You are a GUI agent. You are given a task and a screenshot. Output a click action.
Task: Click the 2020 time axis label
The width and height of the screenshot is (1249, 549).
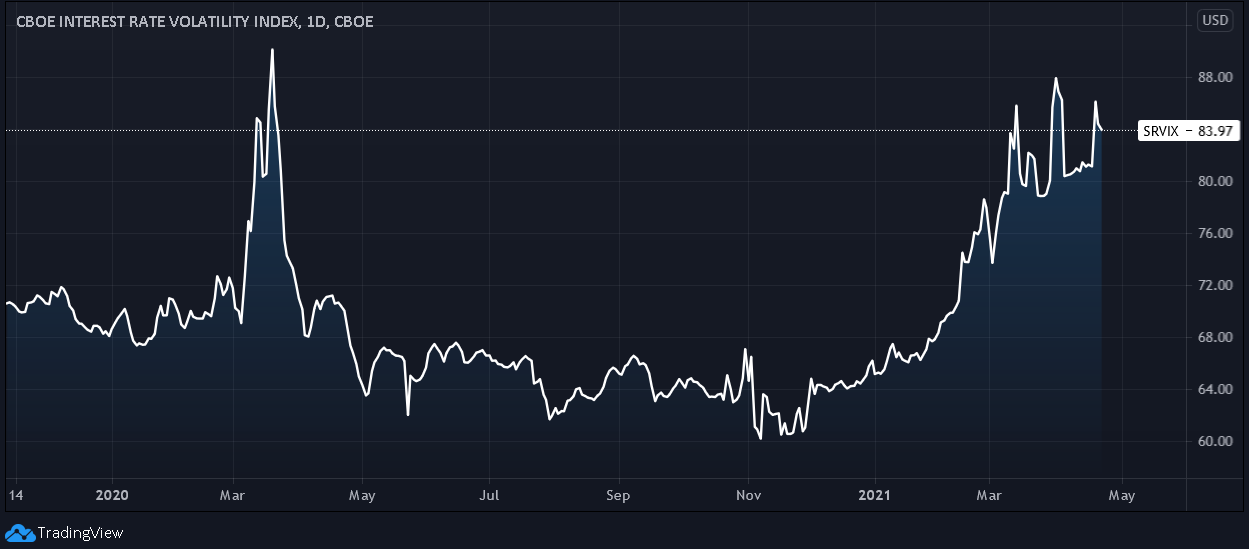[112, 494]
